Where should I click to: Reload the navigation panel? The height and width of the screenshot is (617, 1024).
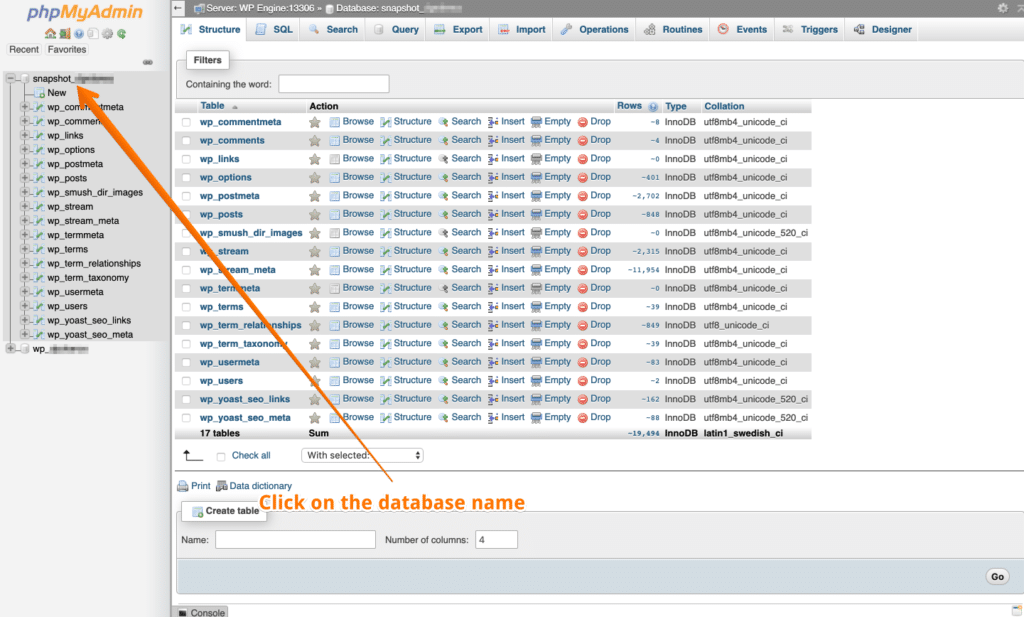point(122,33)
